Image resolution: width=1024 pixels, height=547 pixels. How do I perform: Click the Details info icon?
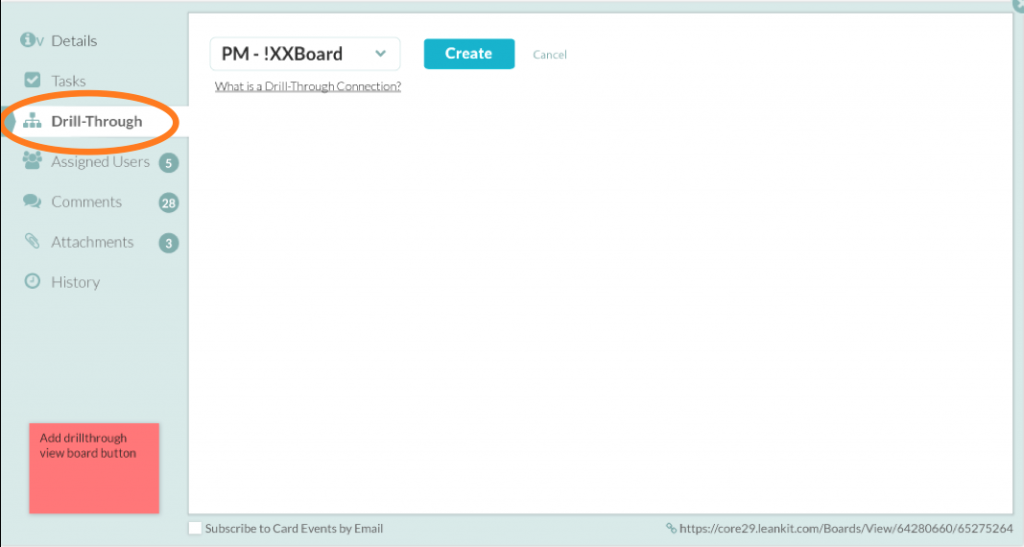click(28, 40)
